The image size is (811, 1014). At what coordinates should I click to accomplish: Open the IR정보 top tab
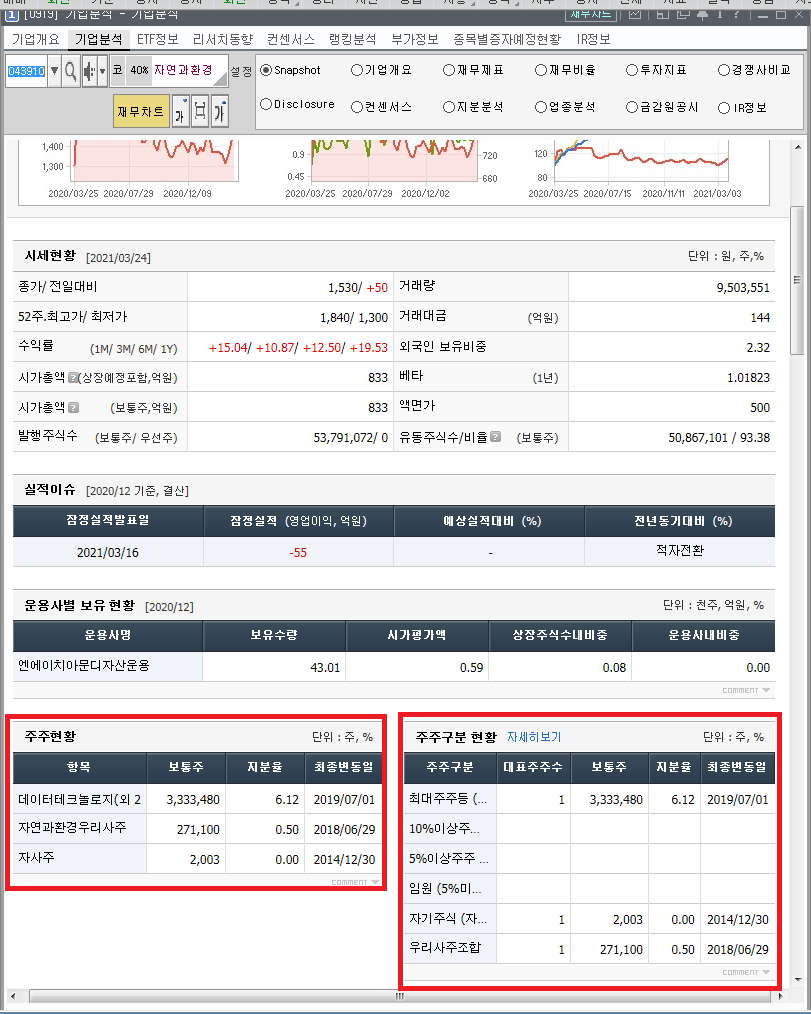pyautogui.click(x=593, y=39)
